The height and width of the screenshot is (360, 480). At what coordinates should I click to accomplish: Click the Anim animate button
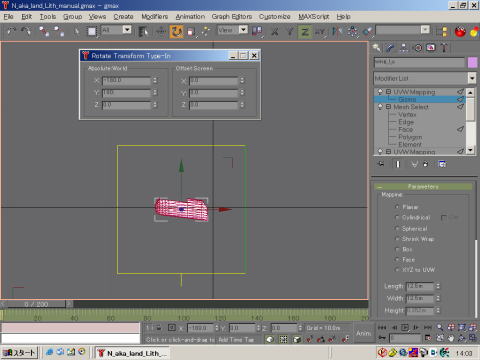(363, 333)
